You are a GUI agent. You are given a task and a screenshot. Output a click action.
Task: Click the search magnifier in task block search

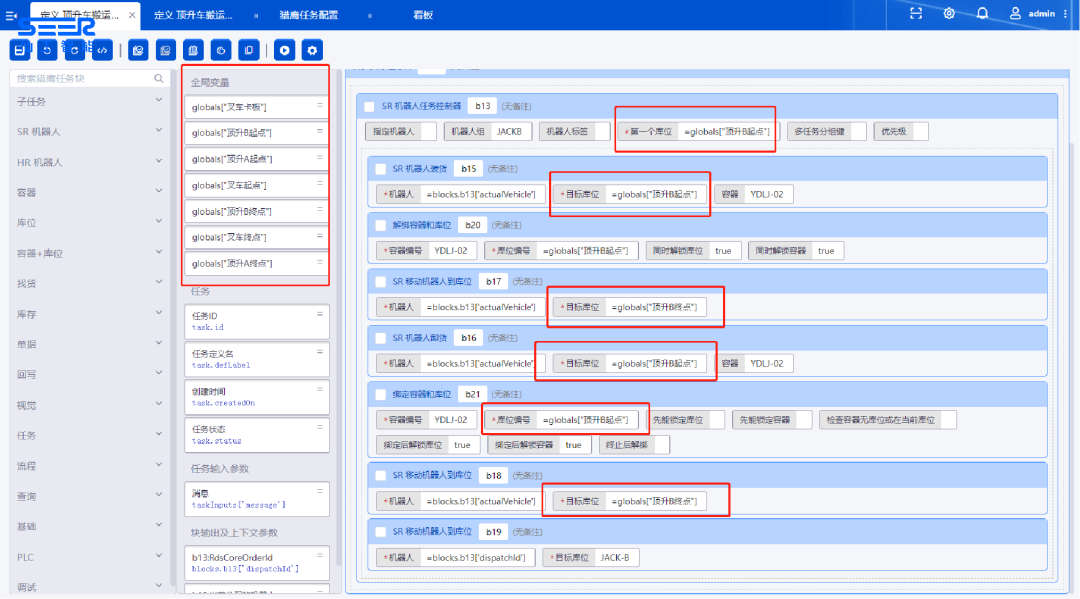[x=159, y=78]
